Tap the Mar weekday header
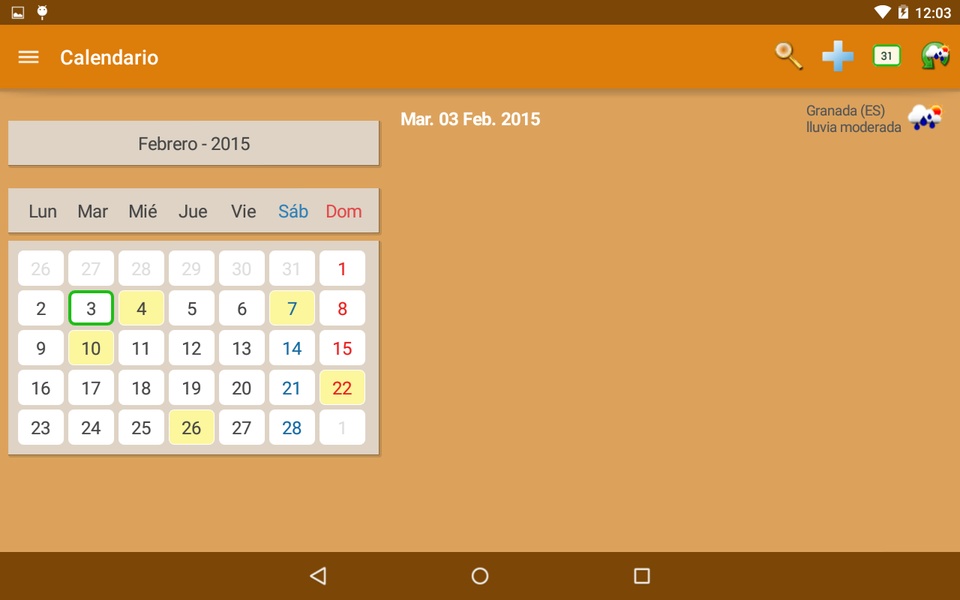 point(92,211)
